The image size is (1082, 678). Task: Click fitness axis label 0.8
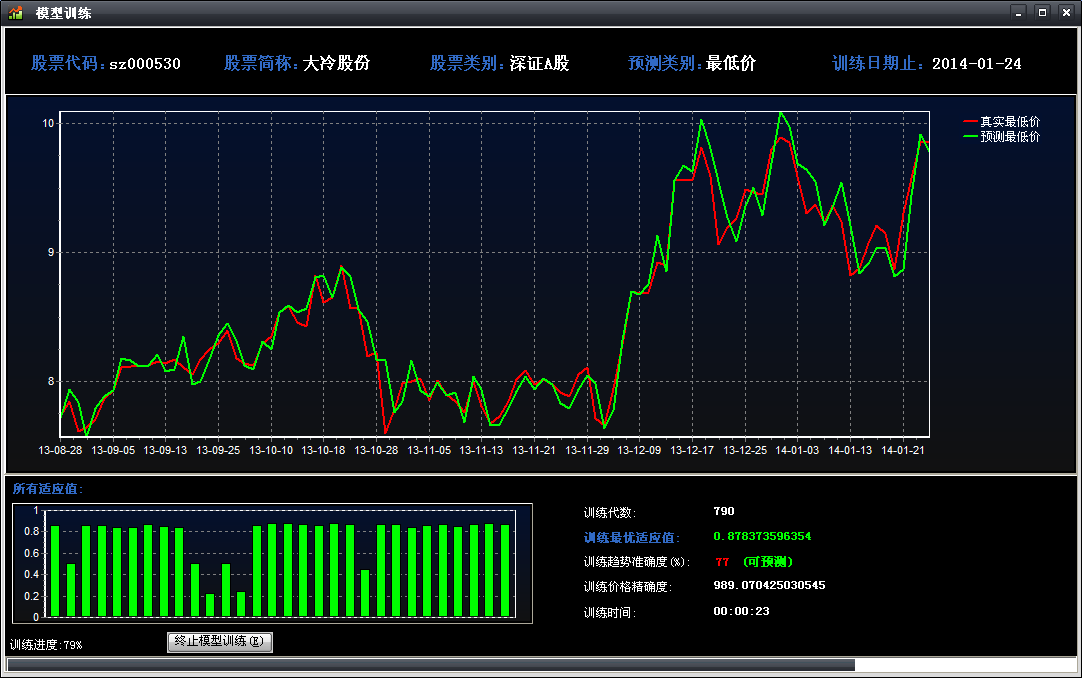[x=32, y=532]
